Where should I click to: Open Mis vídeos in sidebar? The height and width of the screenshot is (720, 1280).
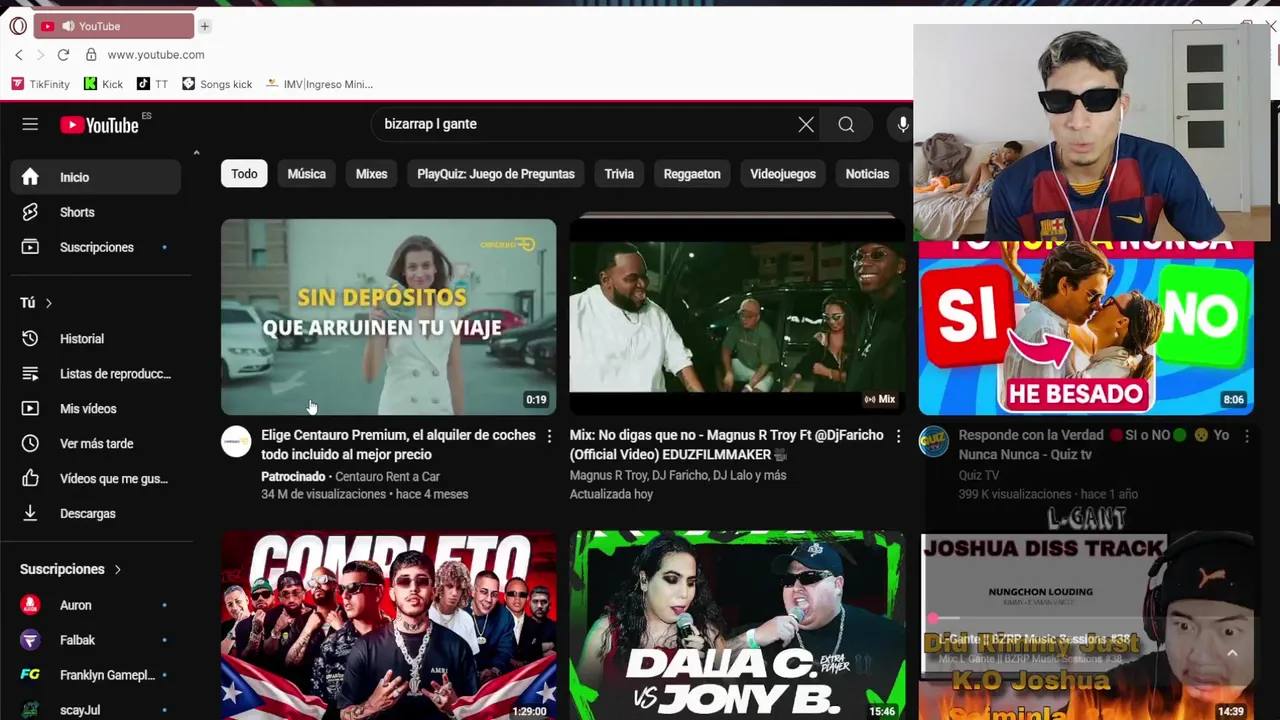click(96, 409)
